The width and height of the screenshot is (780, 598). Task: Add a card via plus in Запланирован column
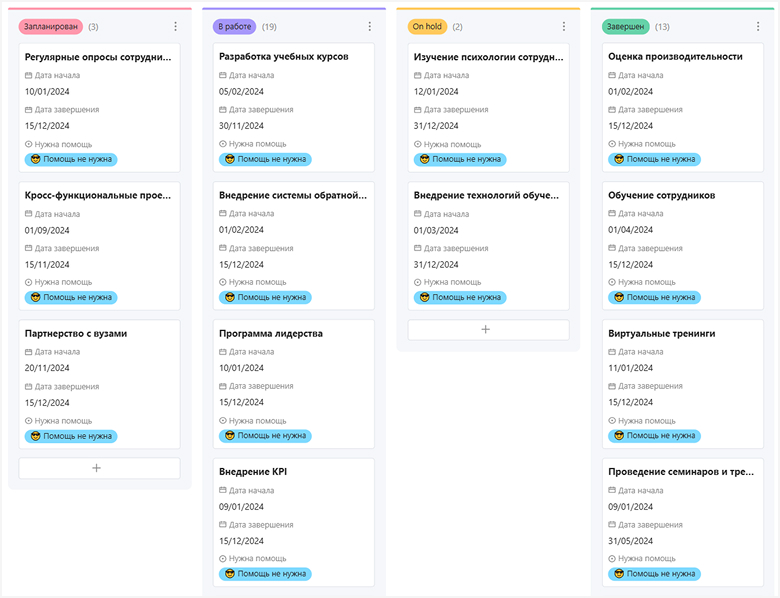pos(99,468)
